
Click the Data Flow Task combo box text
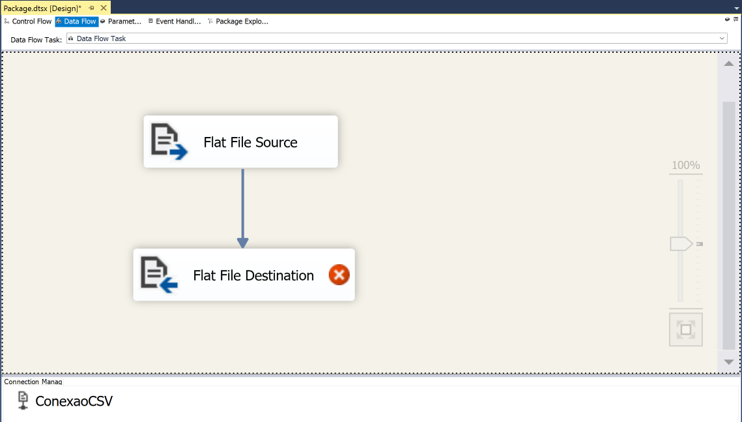(101, 38)
